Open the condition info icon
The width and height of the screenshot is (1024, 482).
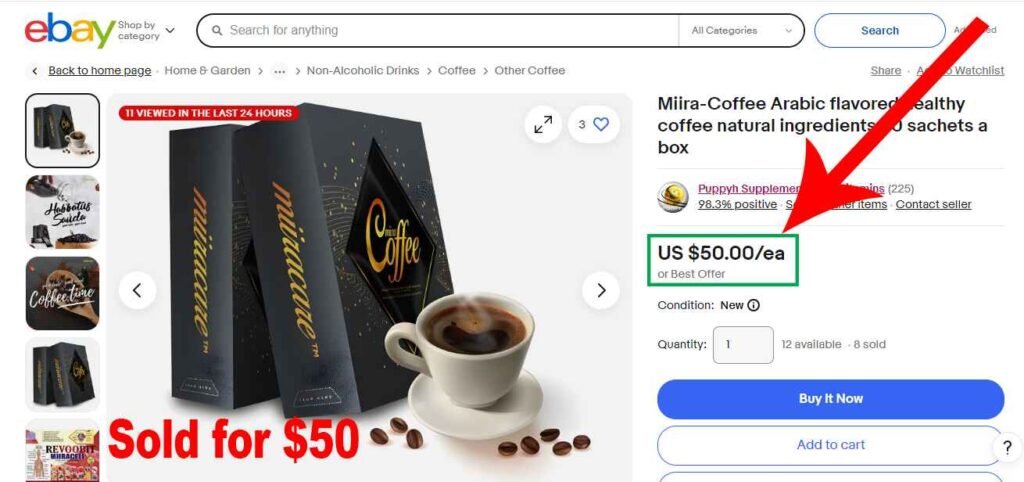tap(754, 305)
